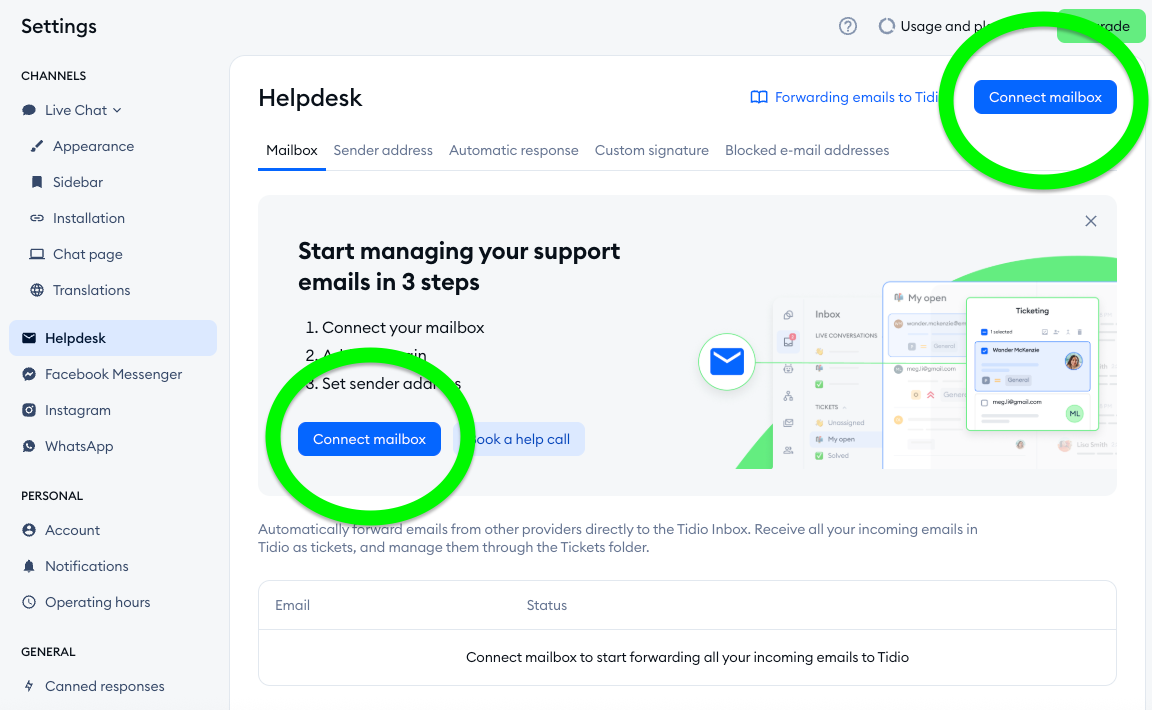Click the CHANNELS section heading
This screenshot has width=1152, height=710.
pyautogui.click(x=54, y=76)
